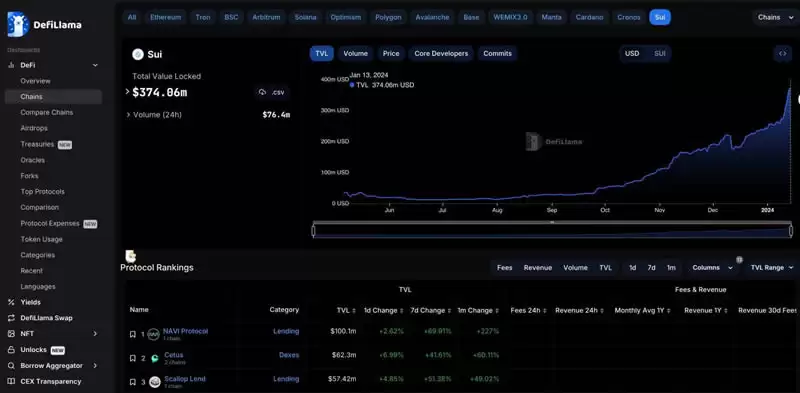Select the Volume chart tab
Screen dimensions: 800x393
click(x=355, y=54)
